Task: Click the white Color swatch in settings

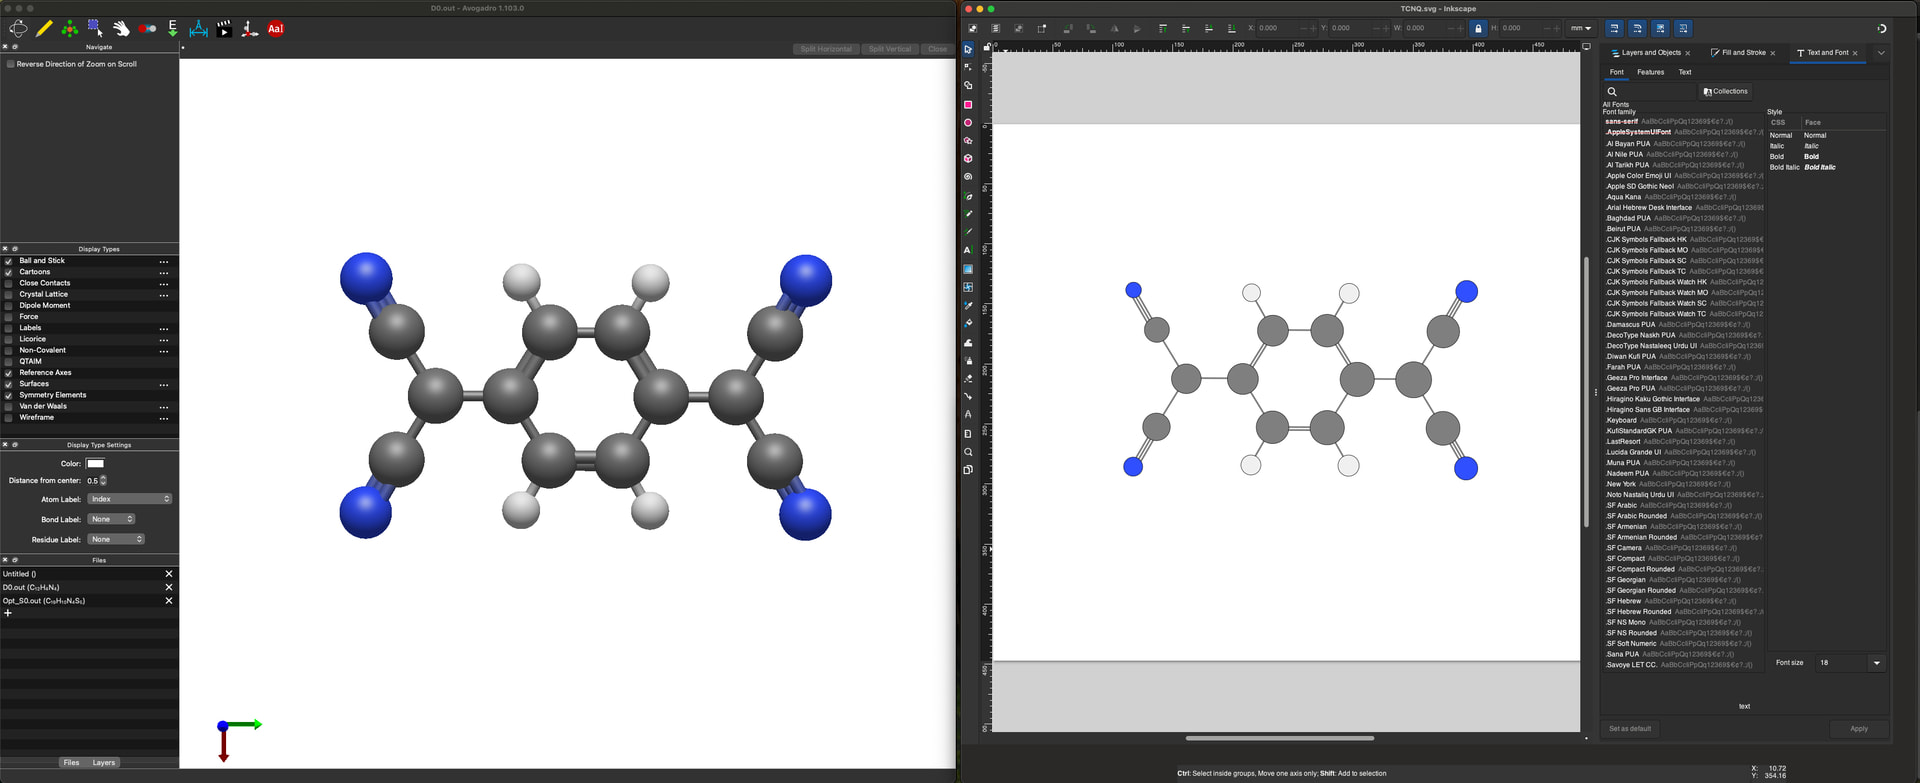Action: [x=95, y=464]
